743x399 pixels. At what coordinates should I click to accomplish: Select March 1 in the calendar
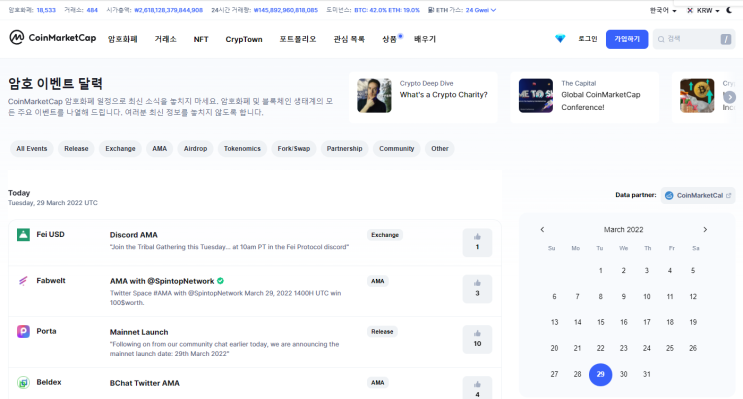(600, 271)
